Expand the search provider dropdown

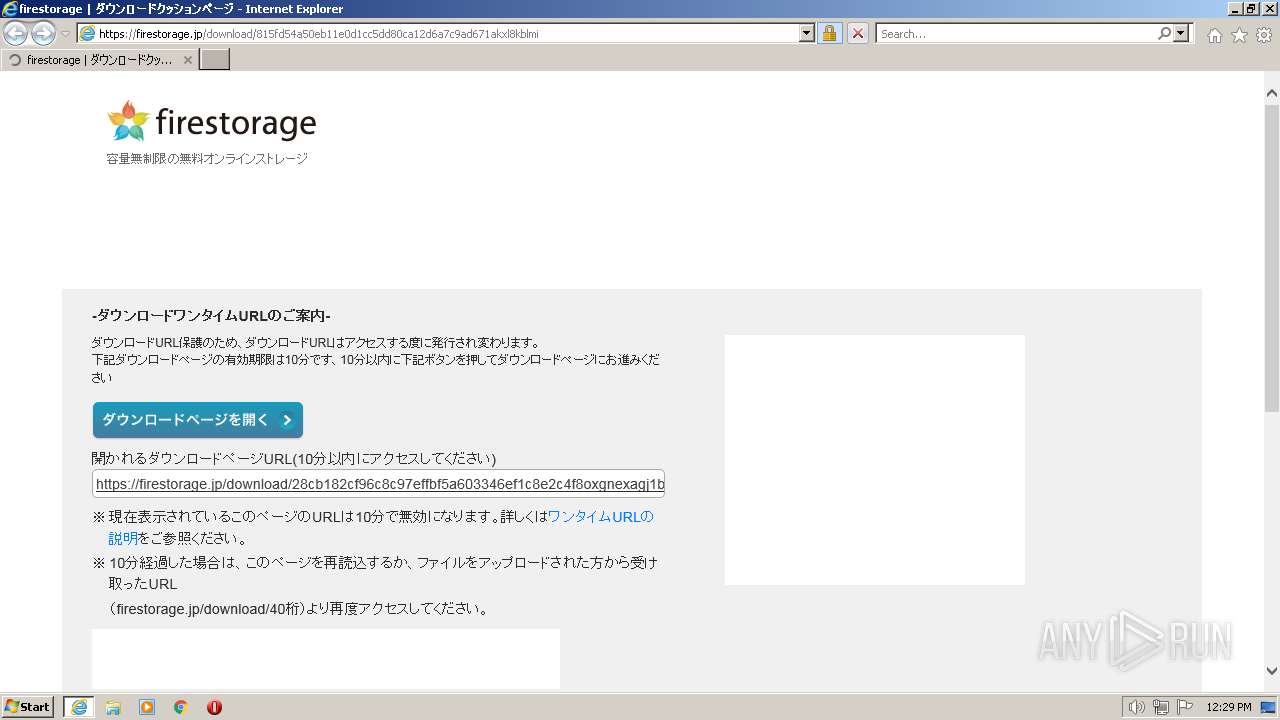pos(1182,33)
